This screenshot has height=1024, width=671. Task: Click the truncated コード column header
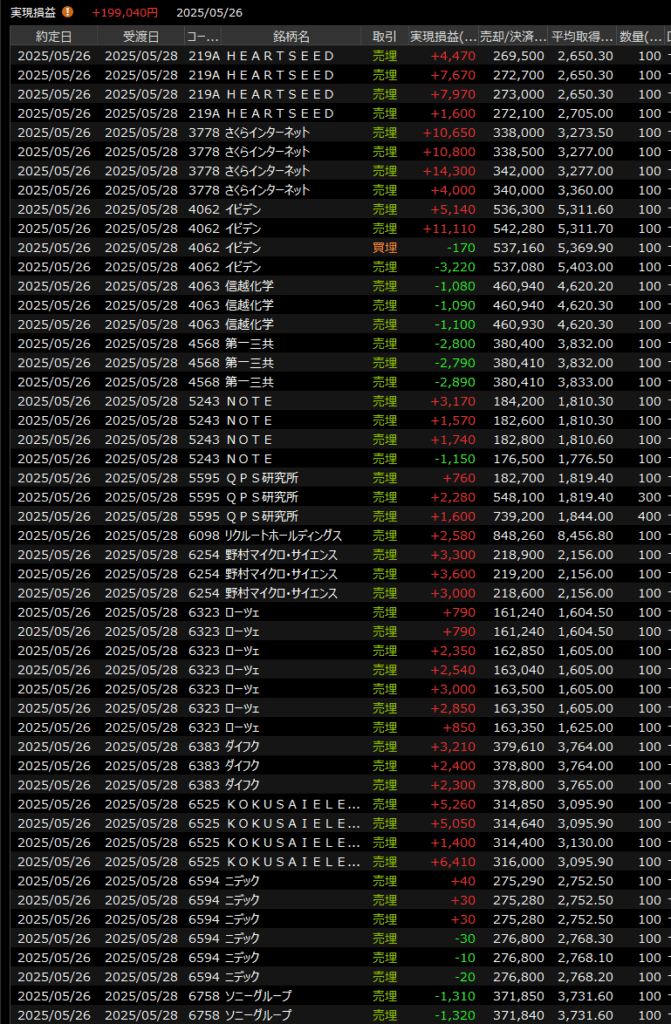point(203,36)
